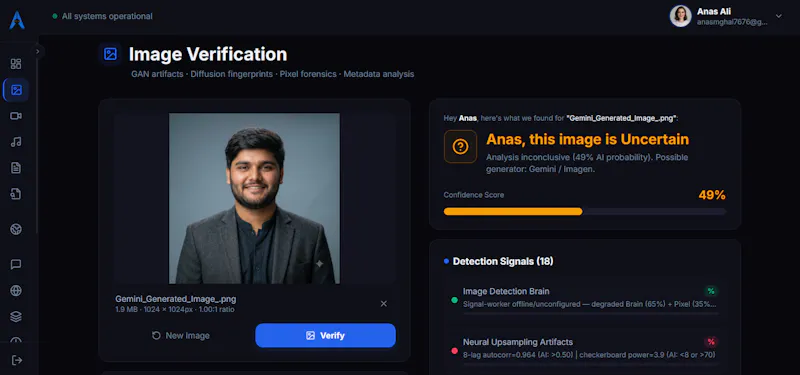Screen dimensions: 800x375
Task: Click Anas Ali profile avatar
Action: 680,16
